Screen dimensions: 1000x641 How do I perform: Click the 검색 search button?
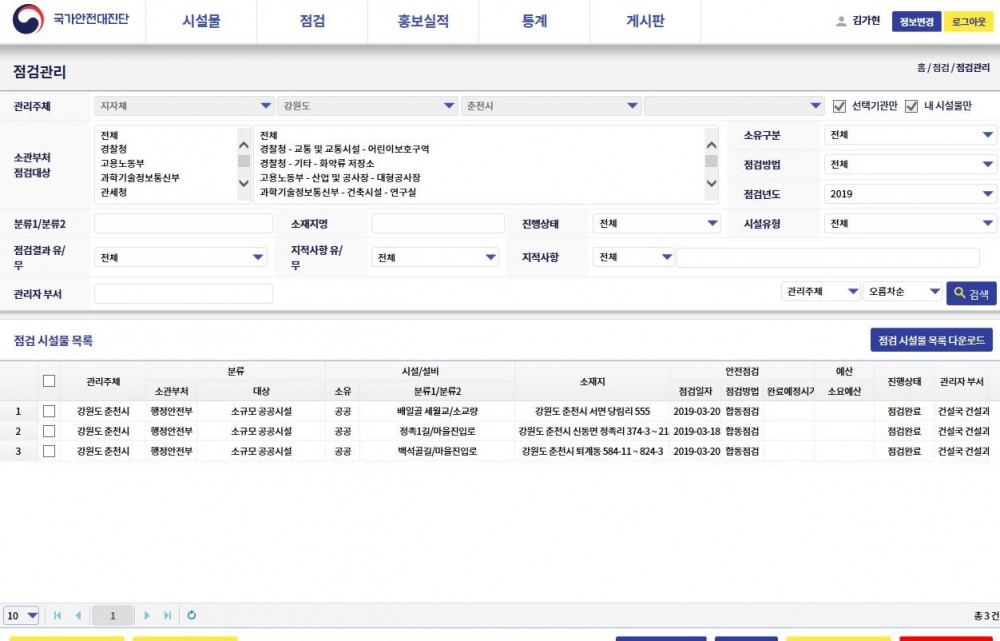point(971,293)
